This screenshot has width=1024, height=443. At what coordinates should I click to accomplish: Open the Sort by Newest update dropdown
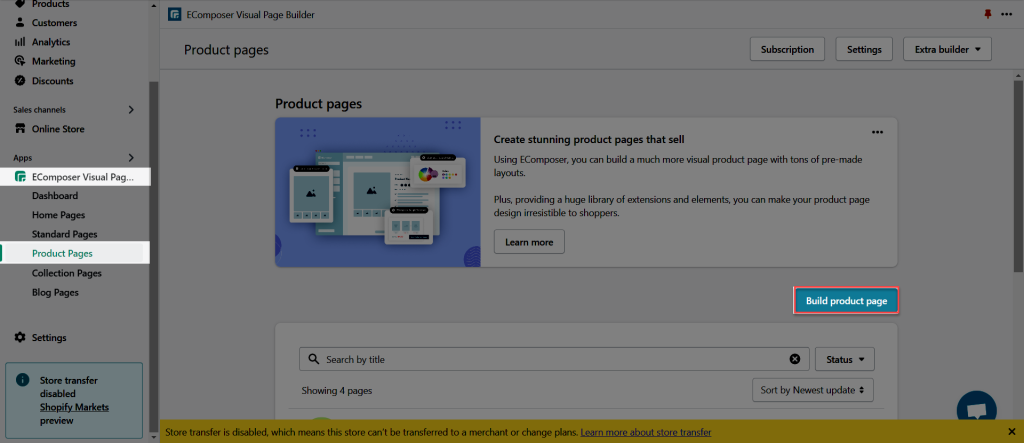tap(812, 390)
